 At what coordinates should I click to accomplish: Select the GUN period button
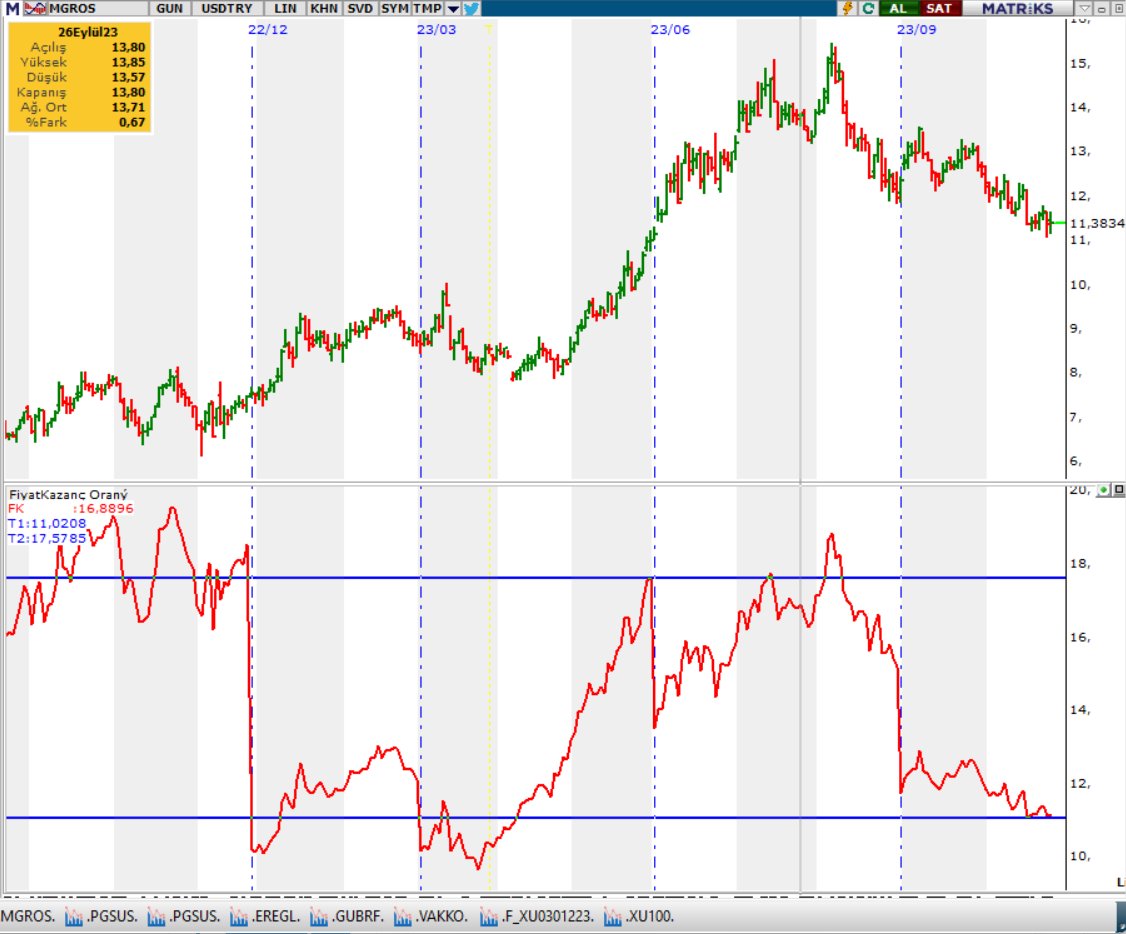(169, 9)
